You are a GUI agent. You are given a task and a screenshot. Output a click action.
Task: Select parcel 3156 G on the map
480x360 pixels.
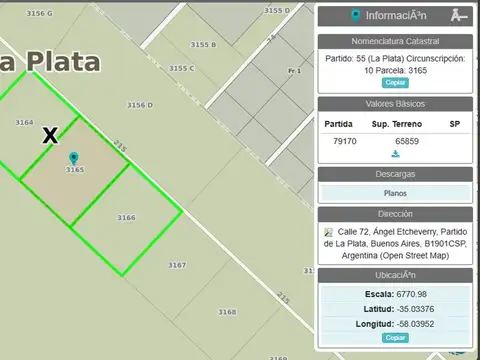click(x=39, y=13)
